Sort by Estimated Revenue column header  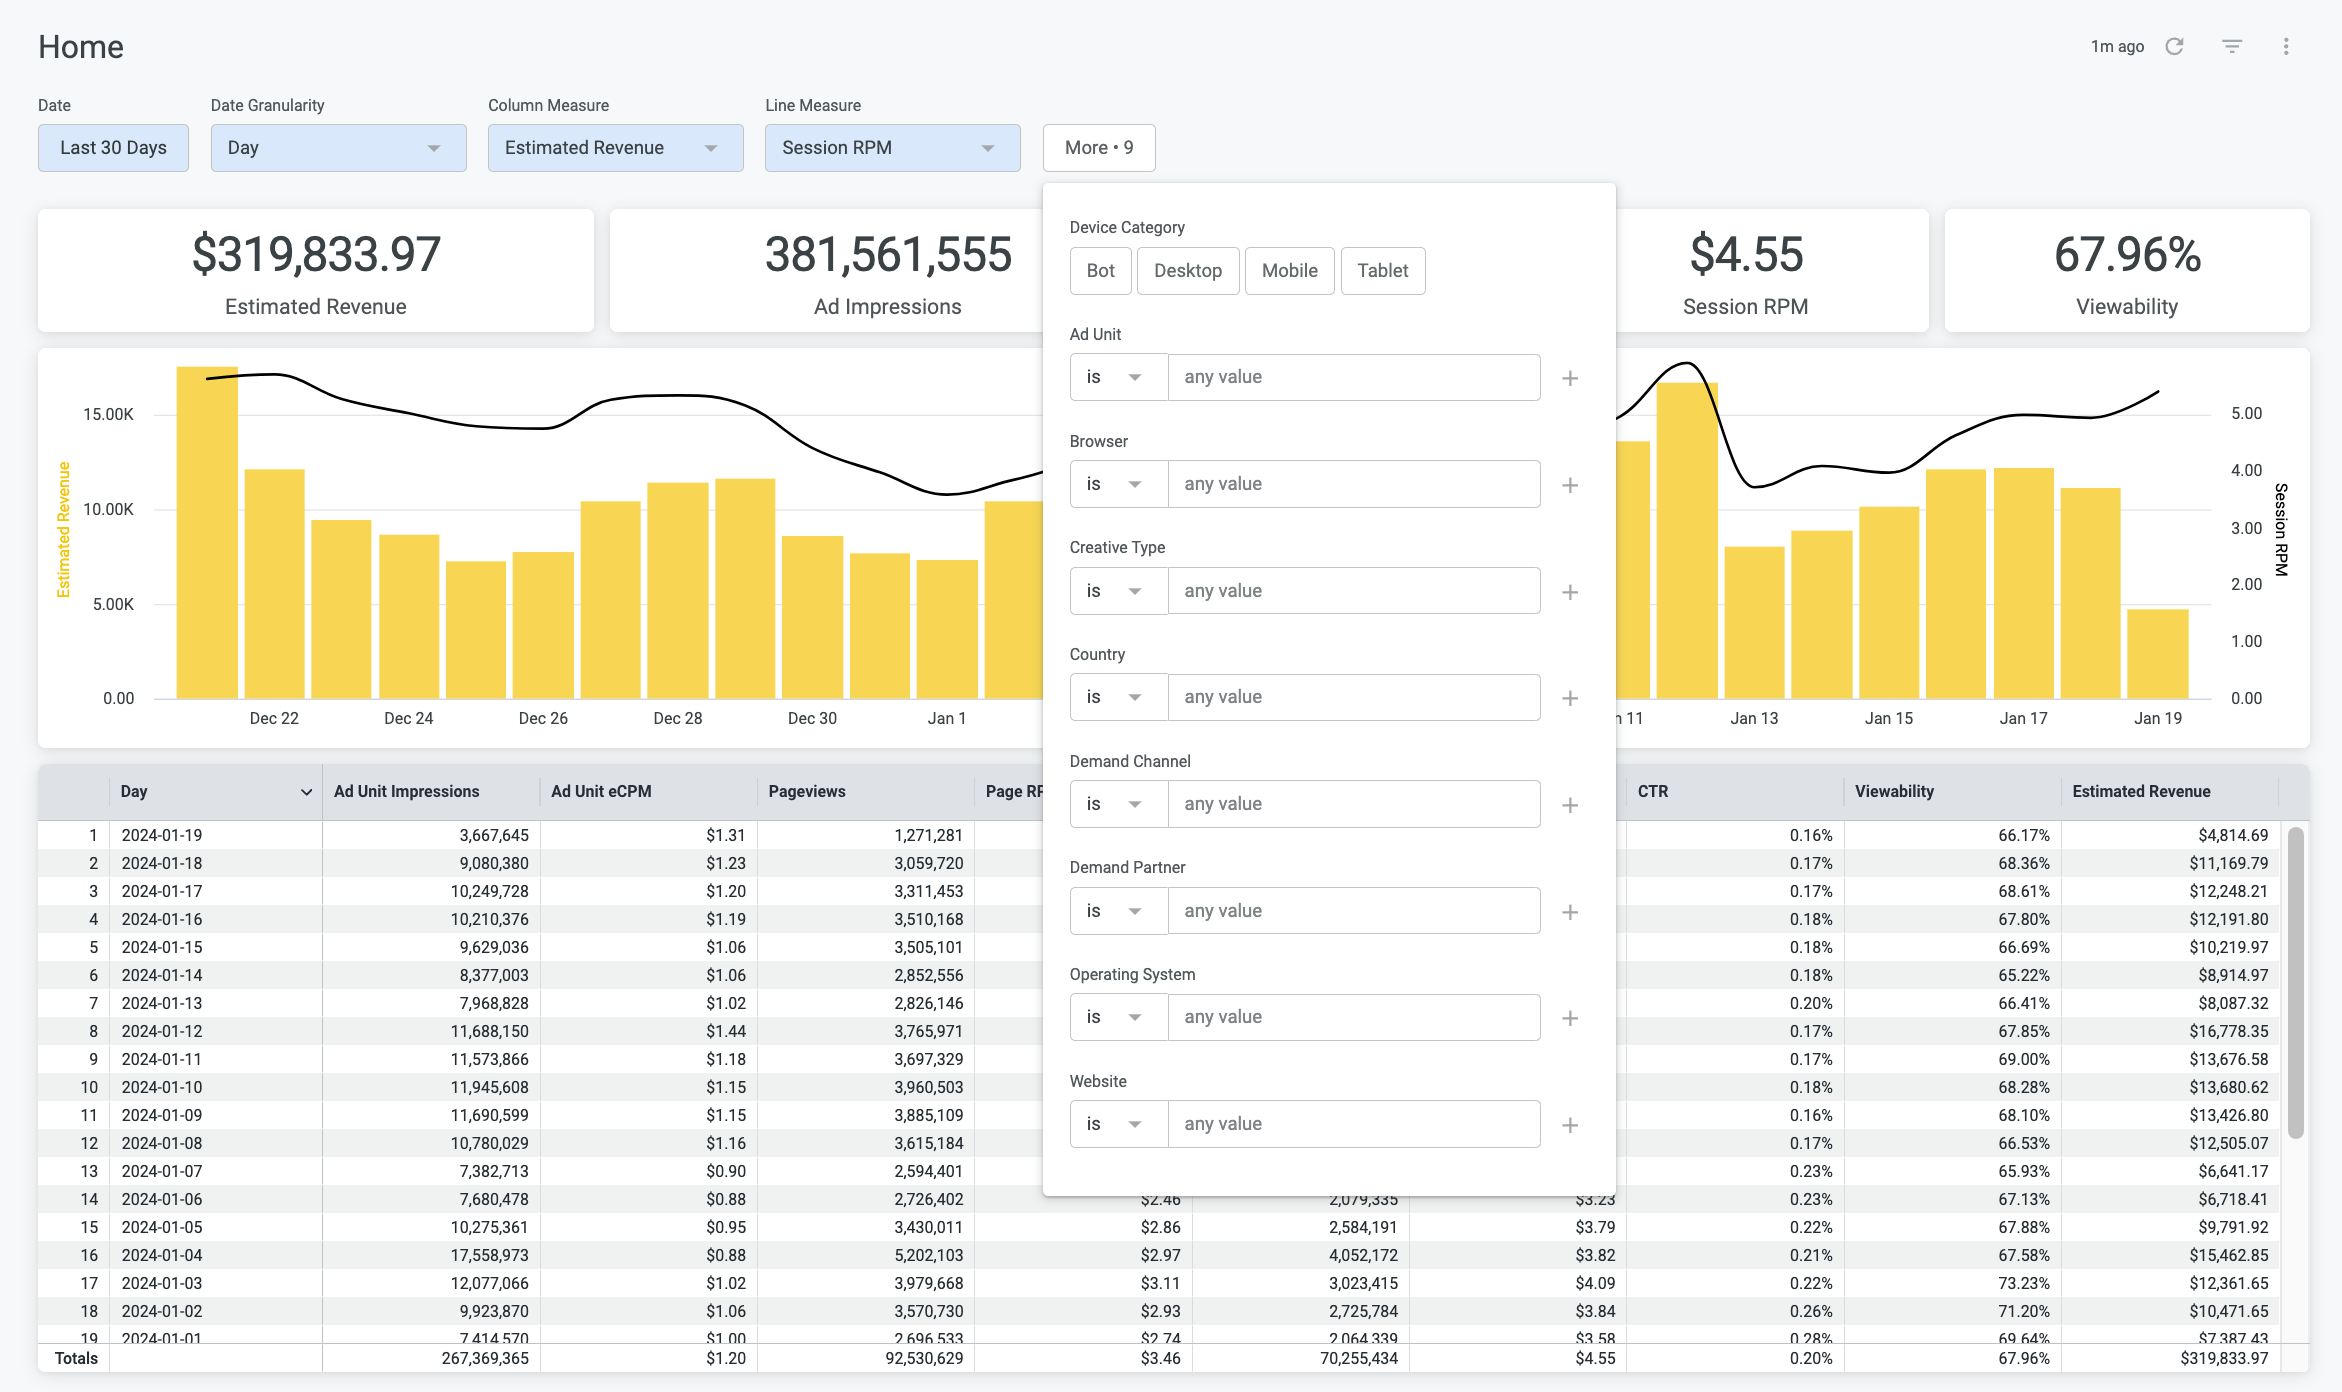coord(2169,792)
